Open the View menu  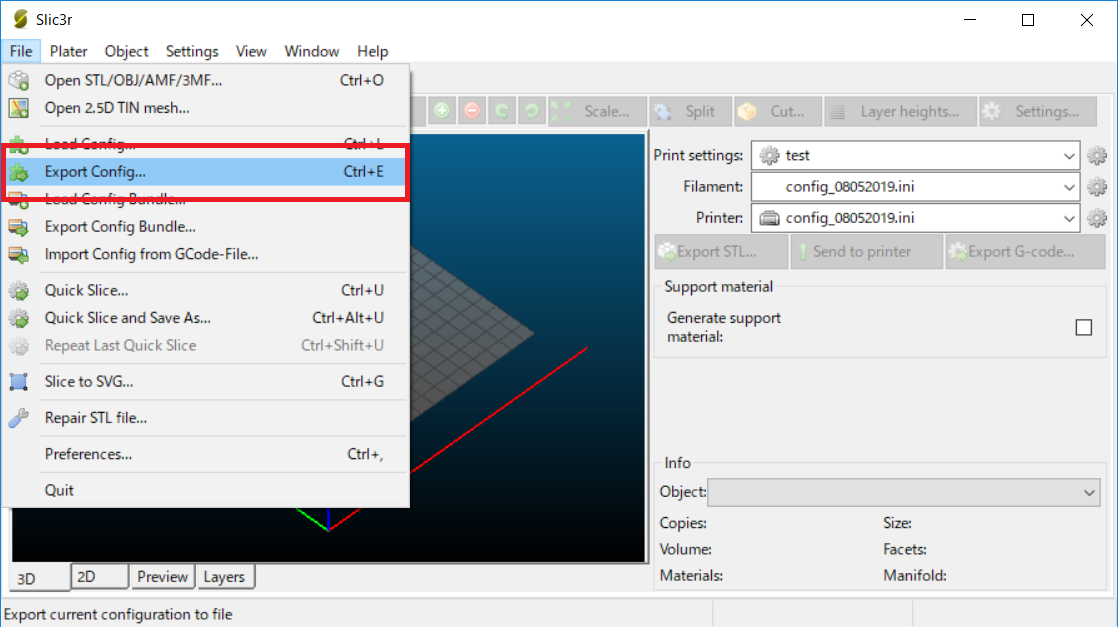pos(251,51)
